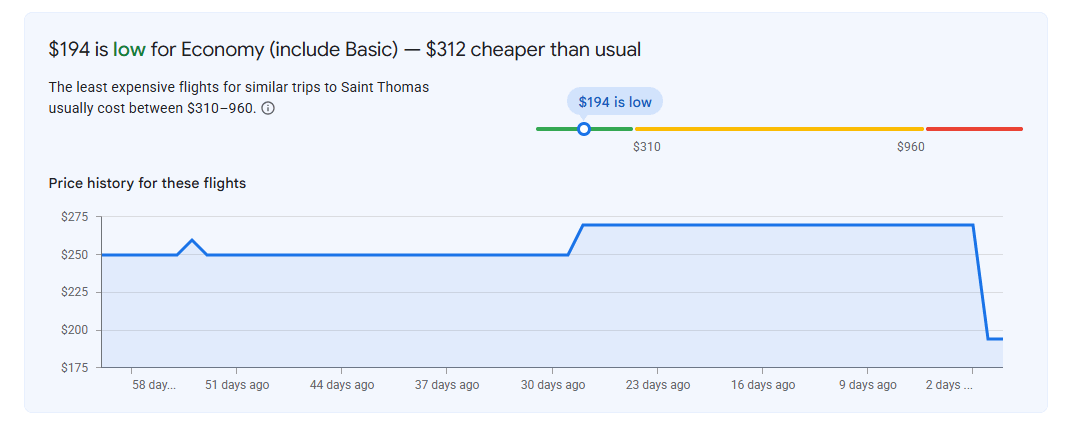Click the "16 days ago" axis label
Image resolution: width=1080 pixels, height=426 pixels.
(x=762, y=385)
